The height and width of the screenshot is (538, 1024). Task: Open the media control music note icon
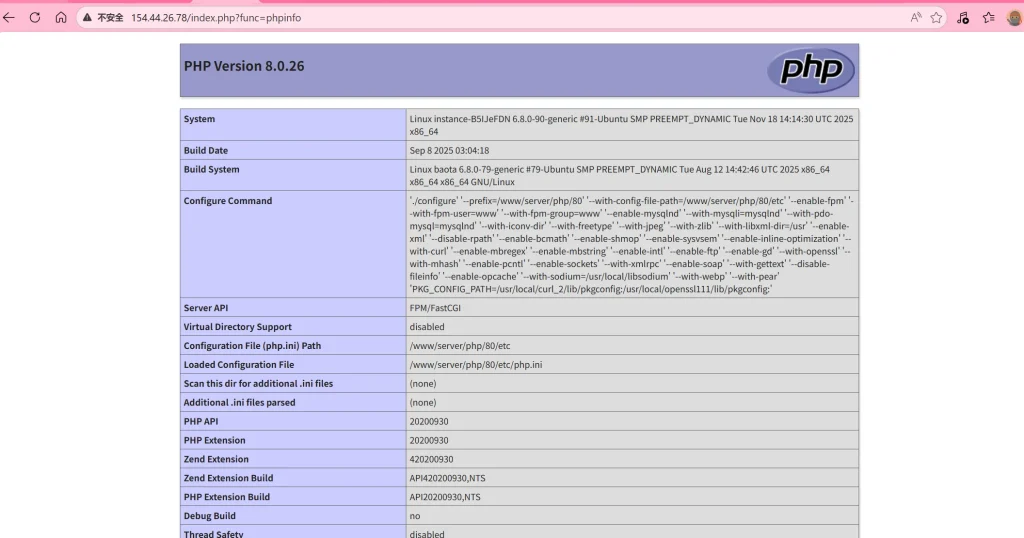[x=963, y=17]
